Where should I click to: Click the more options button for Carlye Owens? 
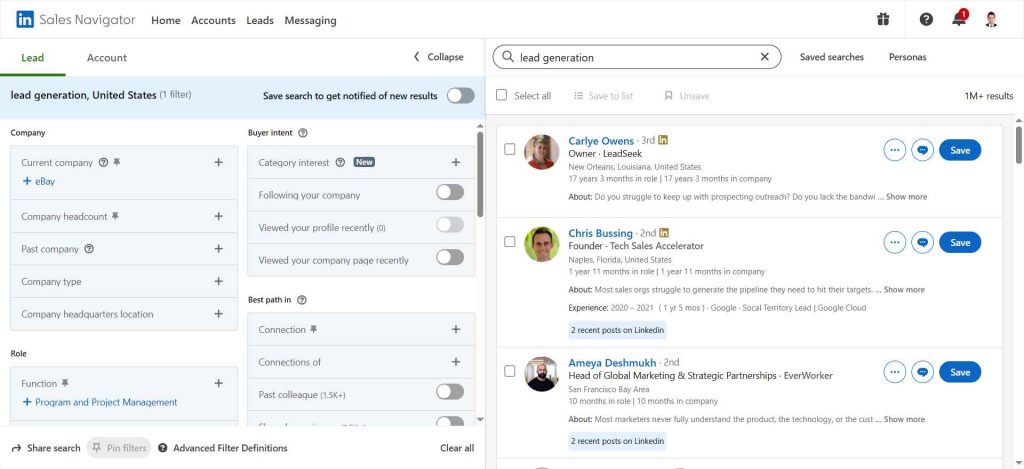pyautogui.click(x=895, y=150)
